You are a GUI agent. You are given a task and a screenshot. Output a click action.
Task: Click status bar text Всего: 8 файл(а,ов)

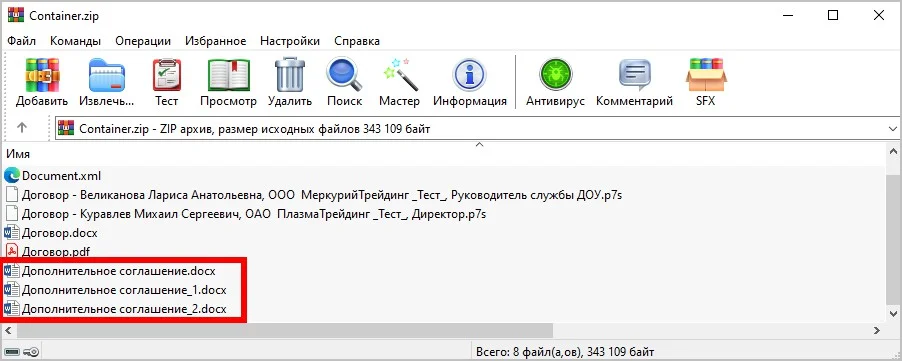[x=565, y=351]
